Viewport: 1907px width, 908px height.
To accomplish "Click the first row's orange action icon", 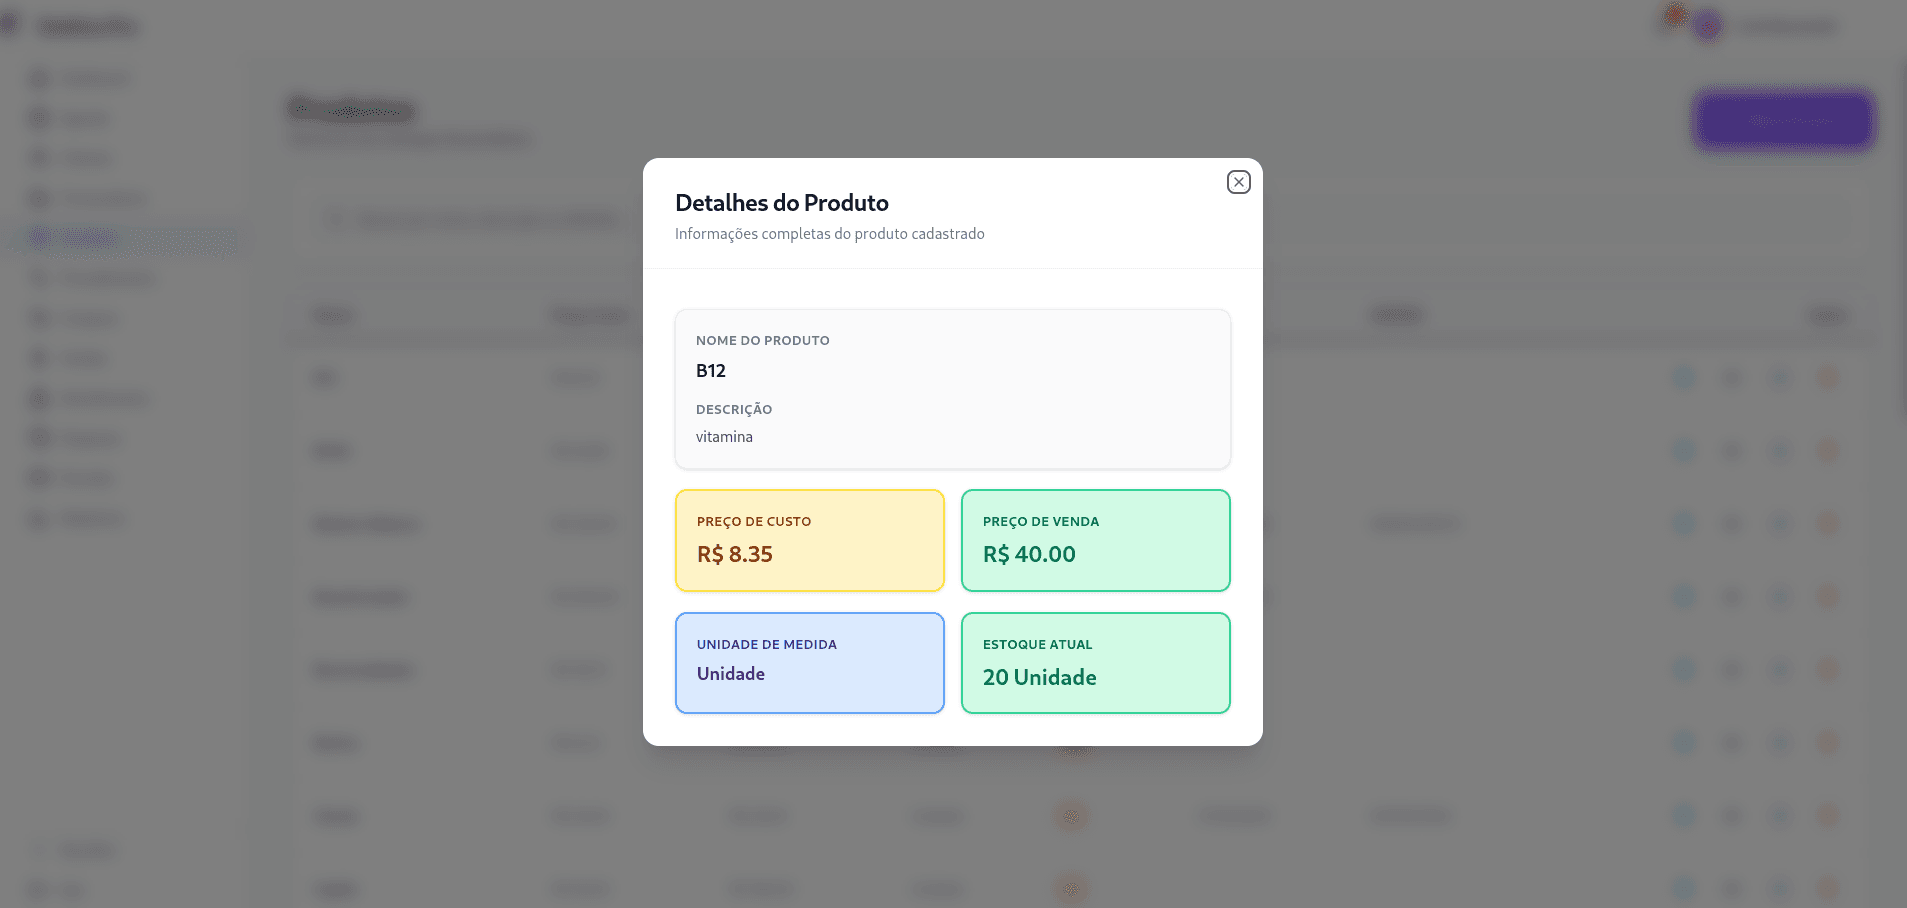I will tap(1827, 378).
